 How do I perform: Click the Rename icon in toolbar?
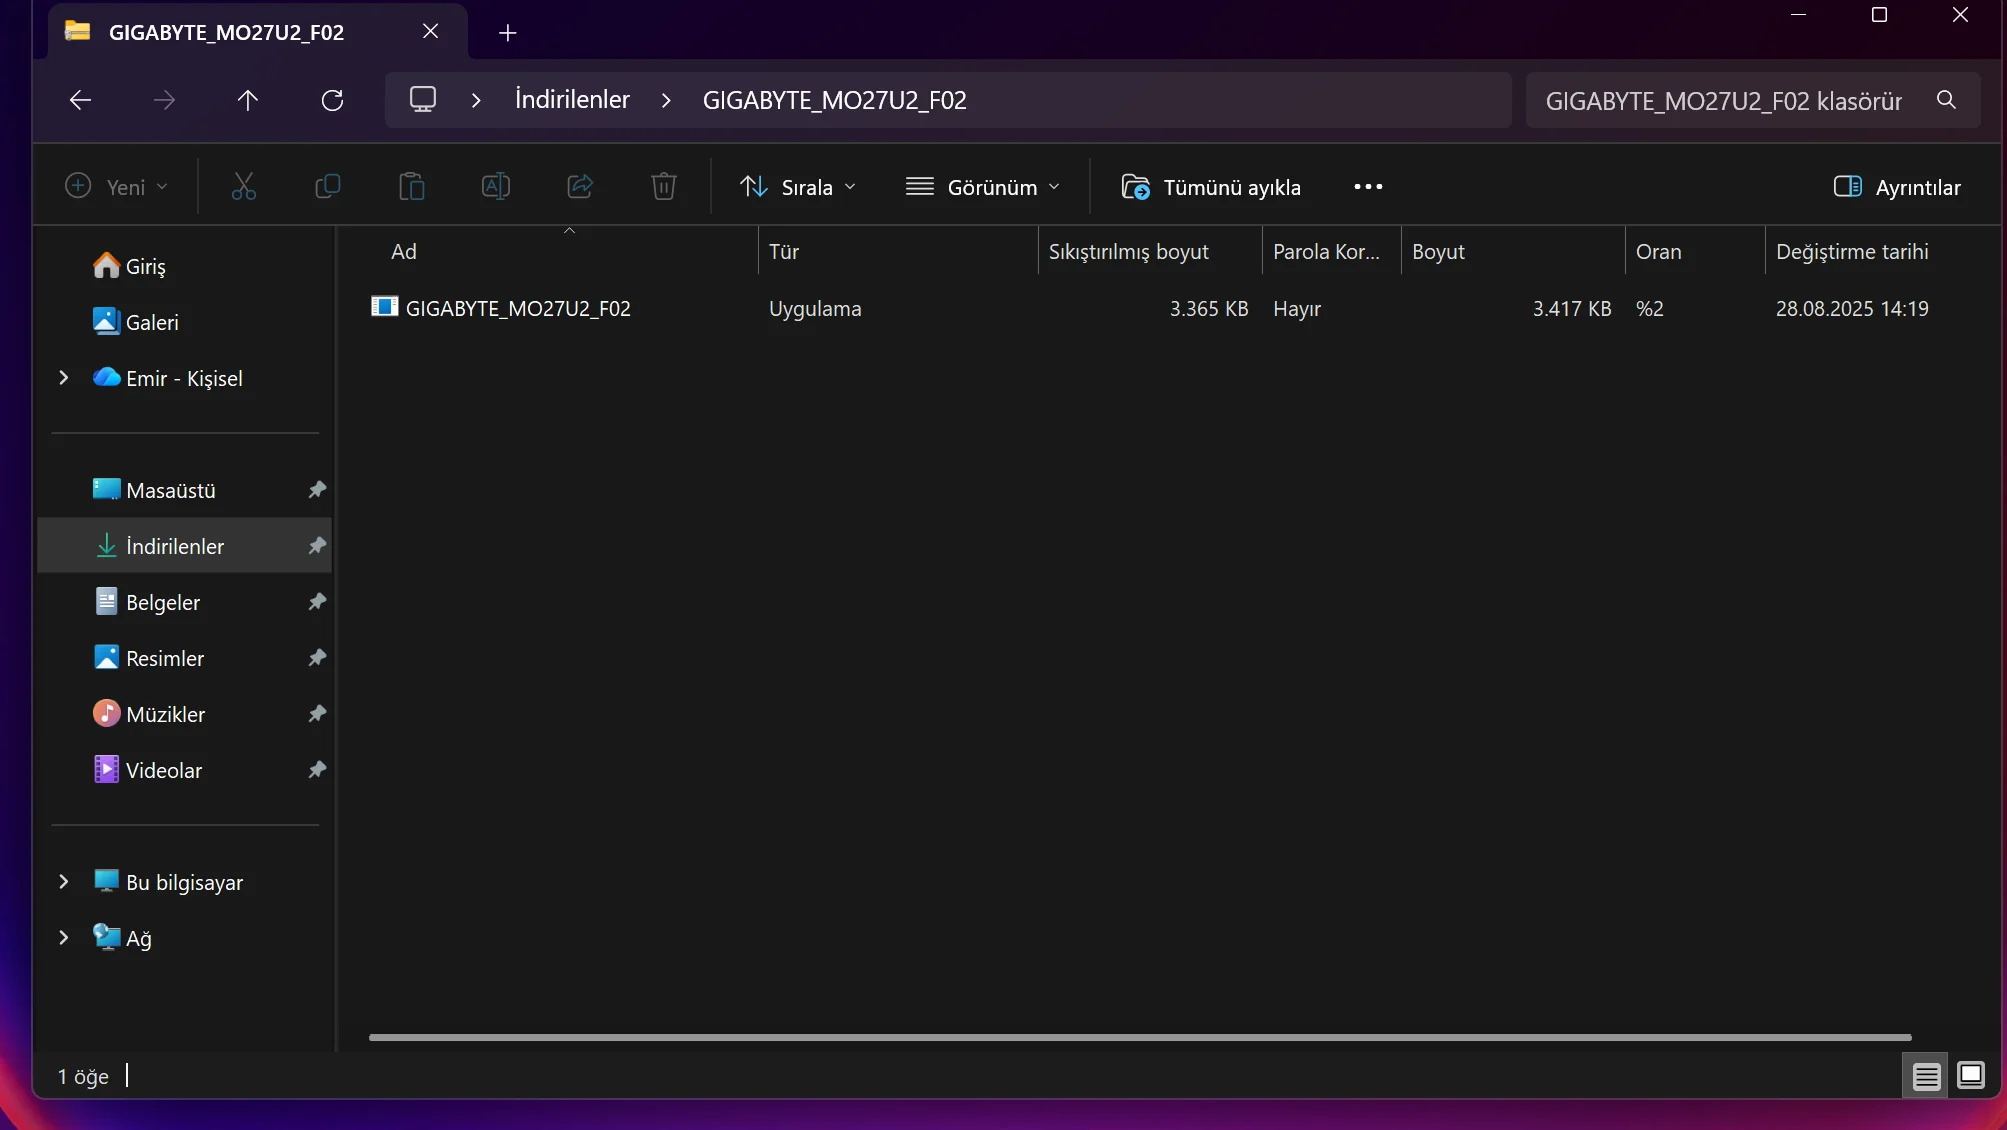(x=496, y=187)
